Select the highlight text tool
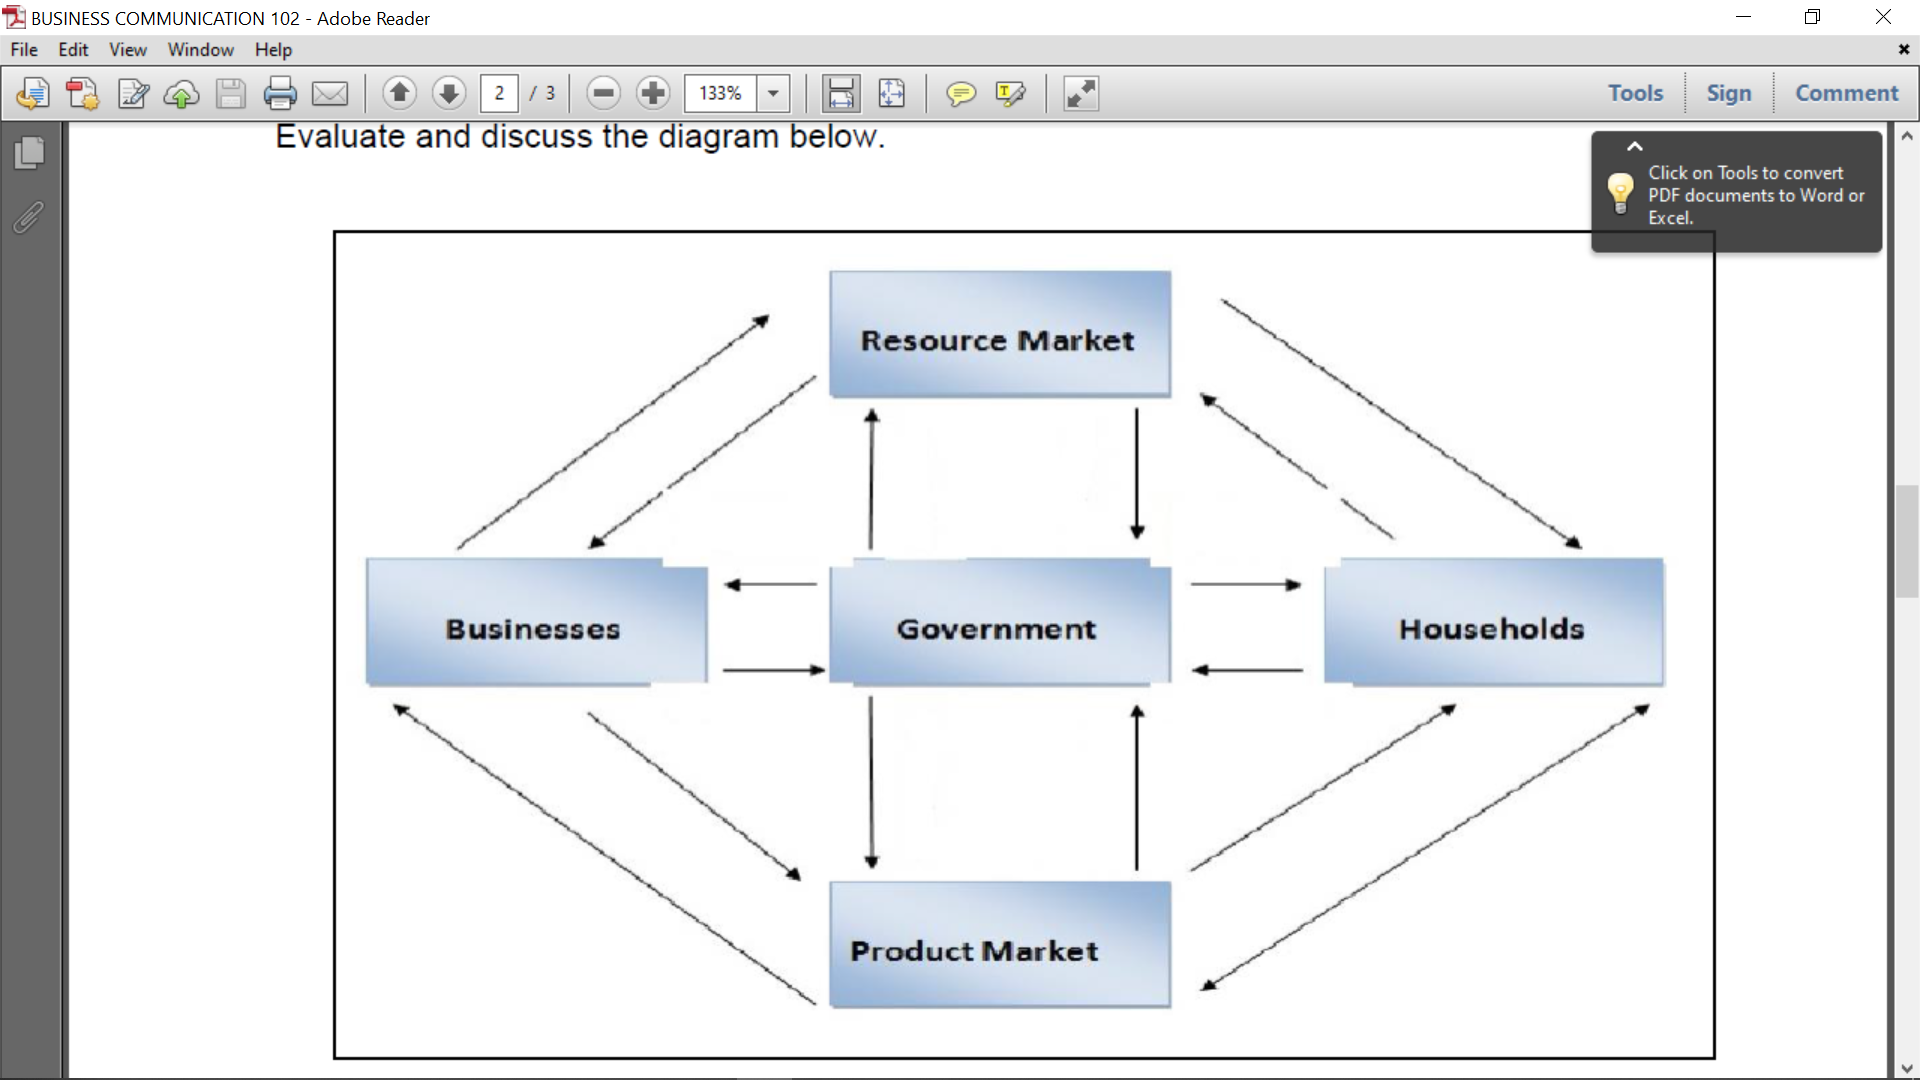This screenshot has width=1920, height=1080. (x=1011, y=94)
